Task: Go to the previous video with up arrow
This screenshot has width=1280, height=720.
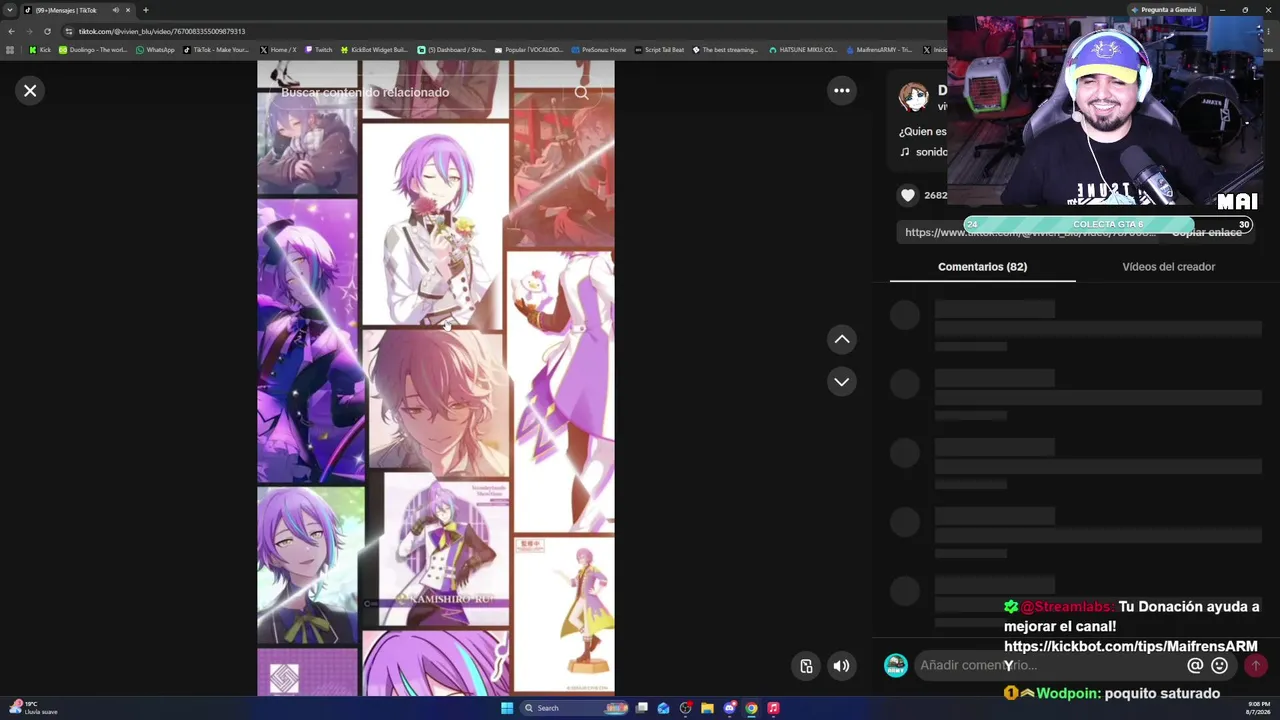Action: tap(842, 340)
